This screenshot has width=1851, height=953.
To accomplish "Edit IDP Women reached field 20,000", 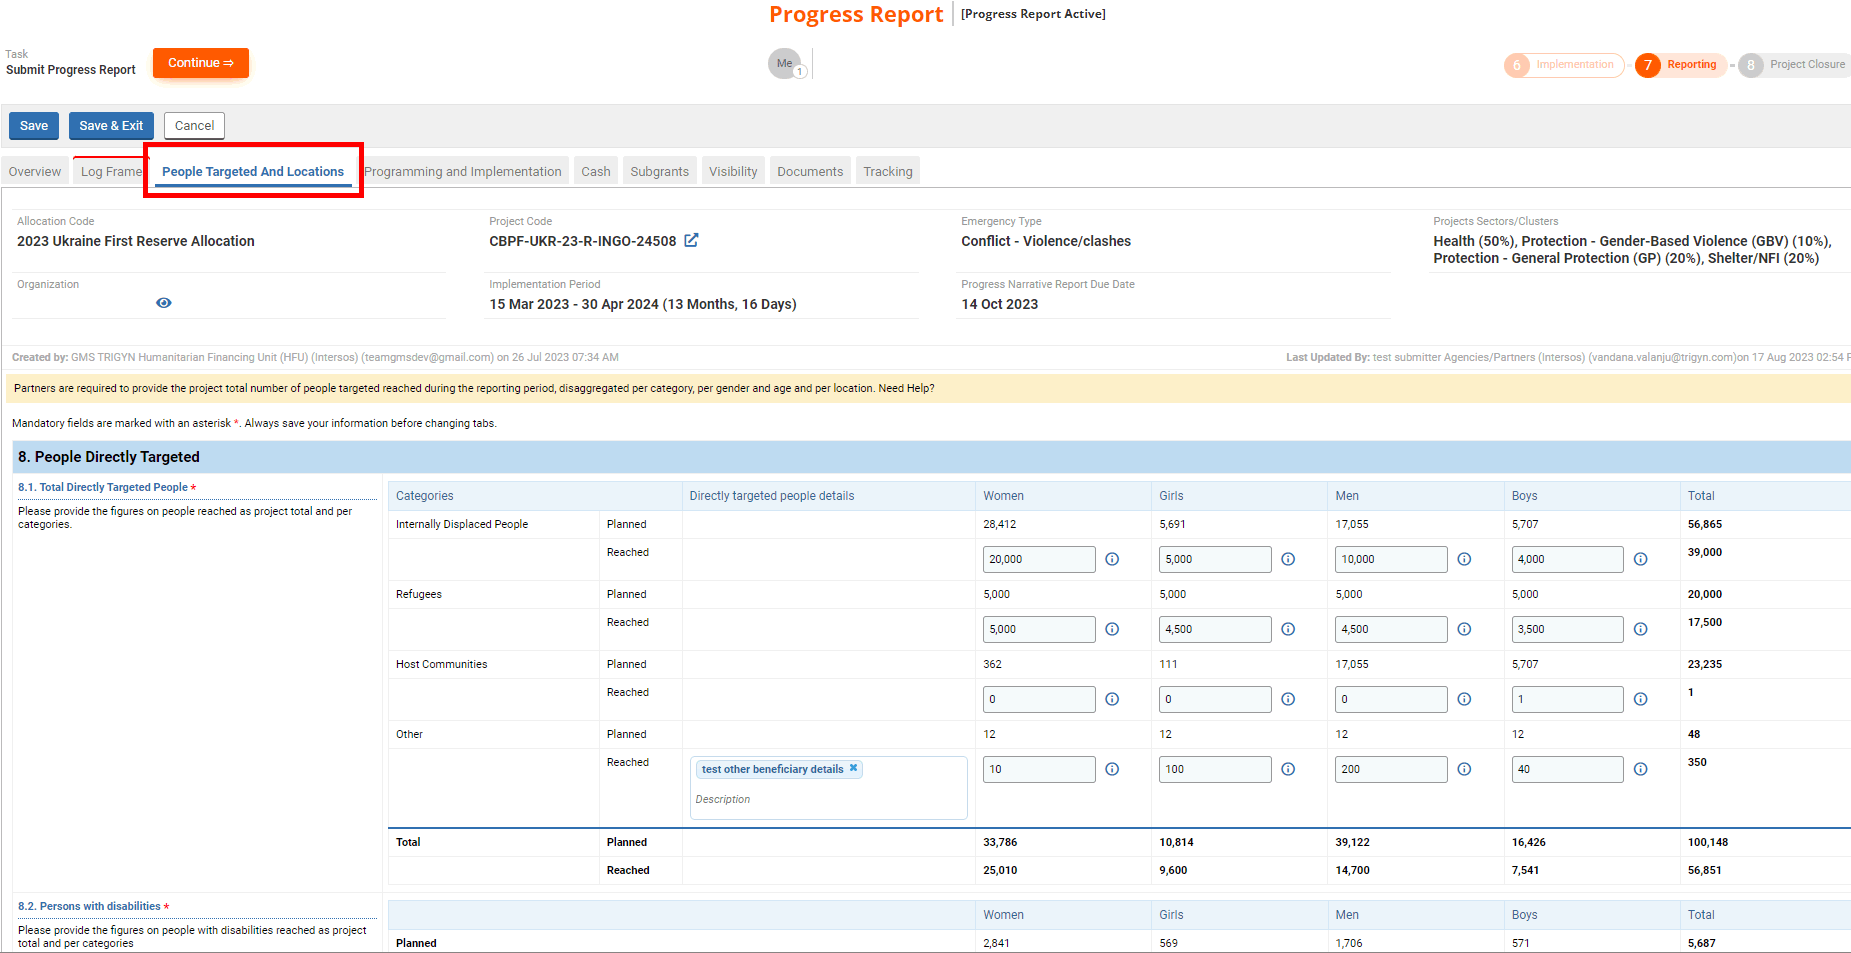I will pyautogui.click(x=1039, y=559).
